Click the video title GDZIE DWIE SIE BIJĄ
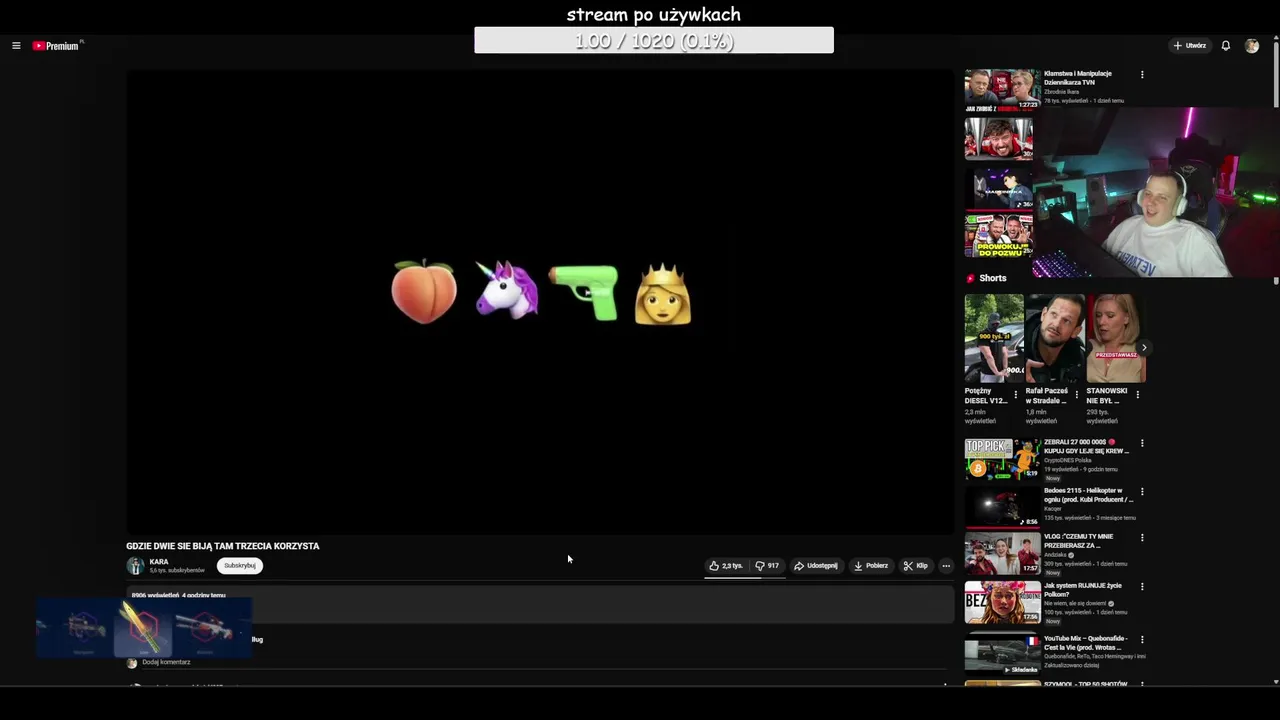 pos(223,546)
